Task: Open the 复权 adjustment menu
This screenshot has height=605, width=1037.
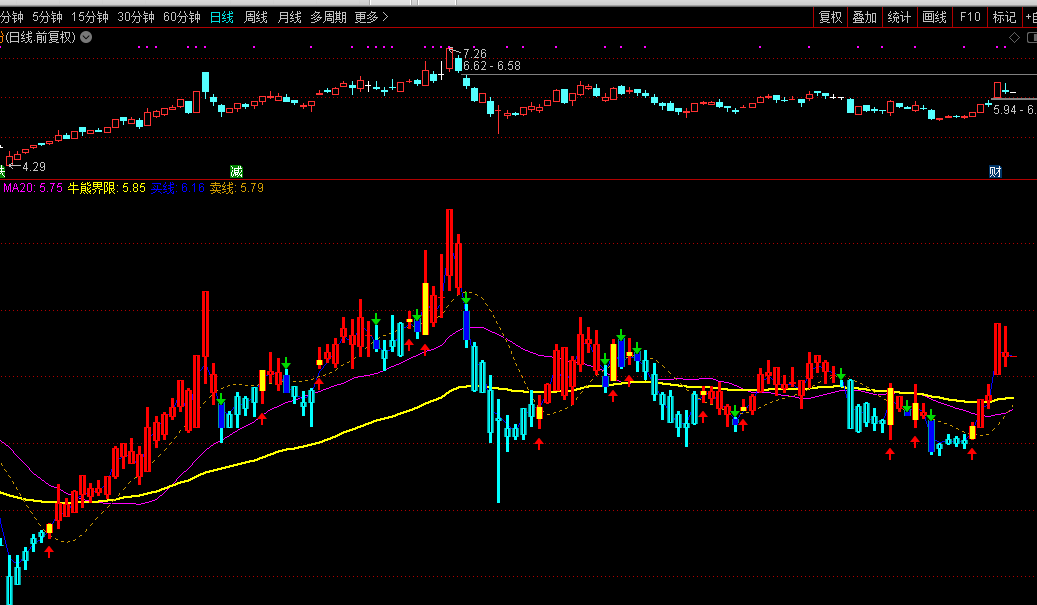Action: point(830,17)
